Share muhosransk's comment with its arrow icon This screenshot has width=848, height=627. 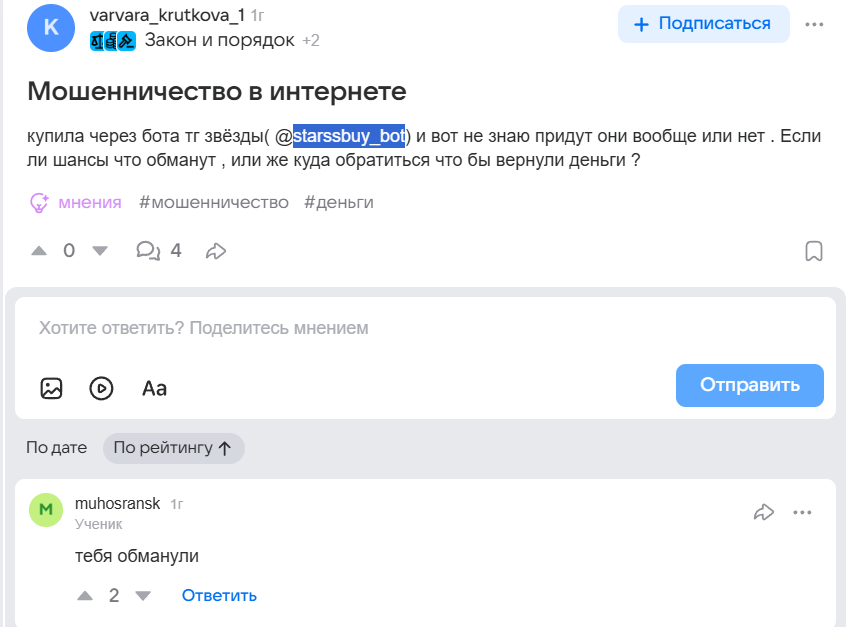(765, 511)
